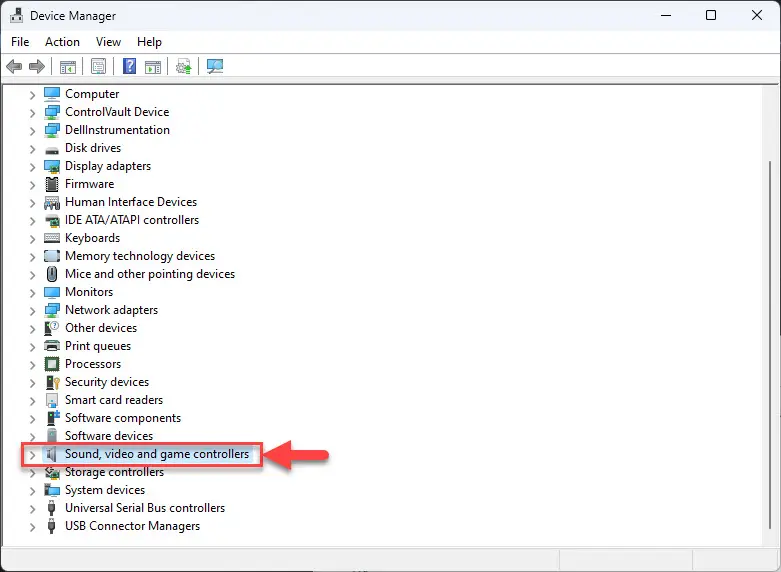Click the Forward arrow toolbar icon
781x572 pixels.
pyautogui.click(x=37, y=66)
